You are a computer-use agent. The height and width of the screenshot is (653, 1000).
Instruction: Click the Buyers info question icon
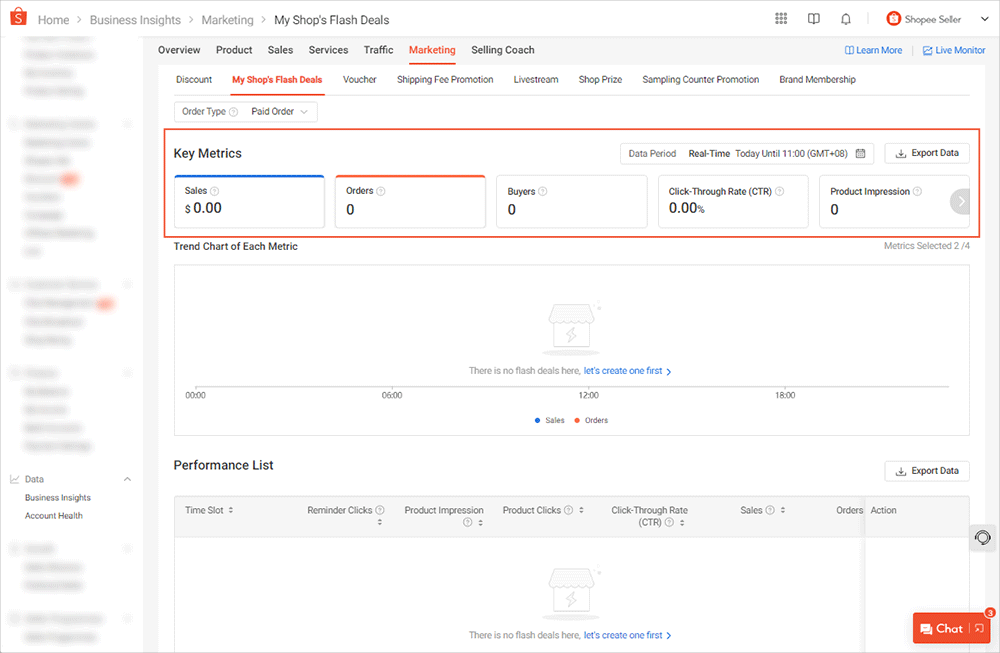[543, 191]
